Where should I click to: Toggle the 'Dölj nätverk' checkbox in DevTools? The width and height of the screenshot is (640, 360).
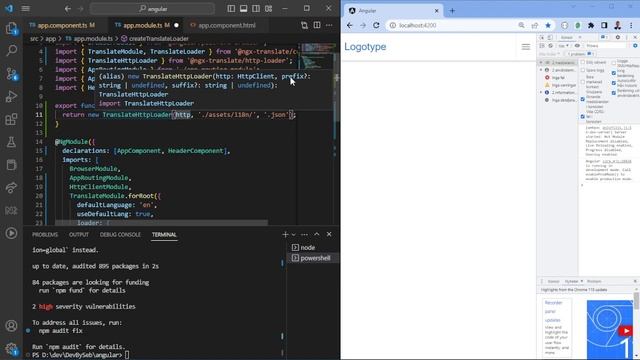tap(583, 62)
